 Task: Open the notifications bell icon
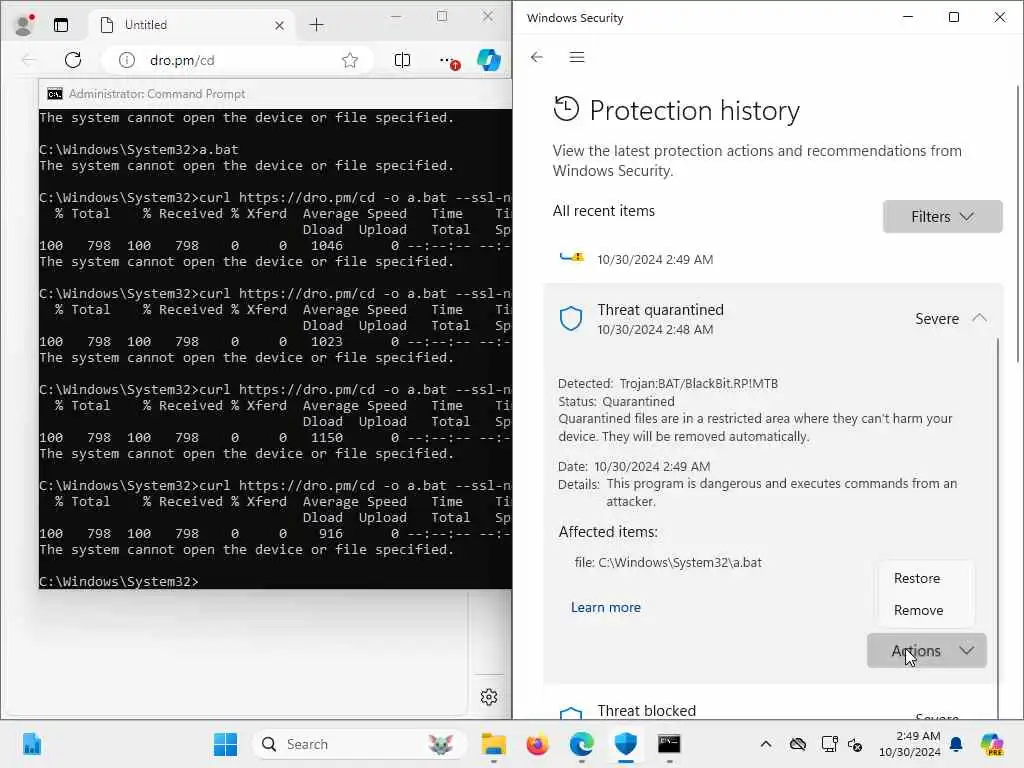click(x=956, y=744)
